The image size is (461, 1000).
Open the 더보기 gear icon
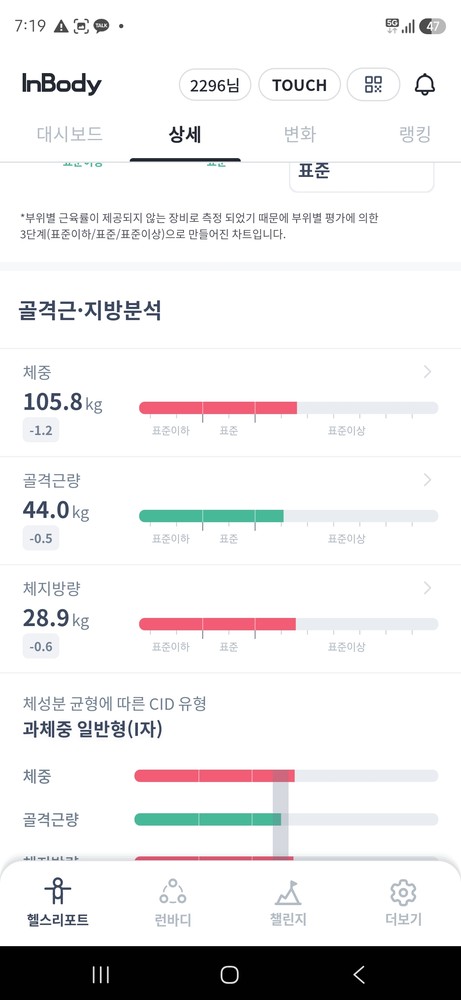403,892
